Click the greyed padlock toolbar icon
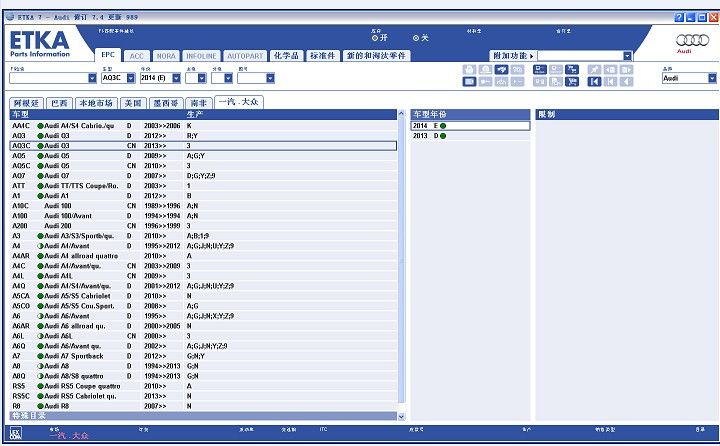 pyautogui.click(x=469, y=70)
